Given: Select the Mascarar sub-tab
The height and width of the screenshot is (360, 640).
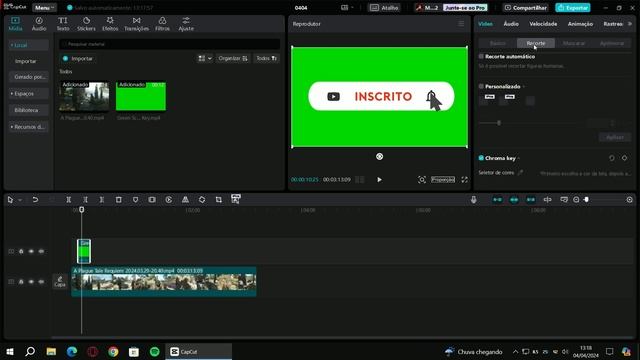Looking at the screenshot, I should 574,43.
